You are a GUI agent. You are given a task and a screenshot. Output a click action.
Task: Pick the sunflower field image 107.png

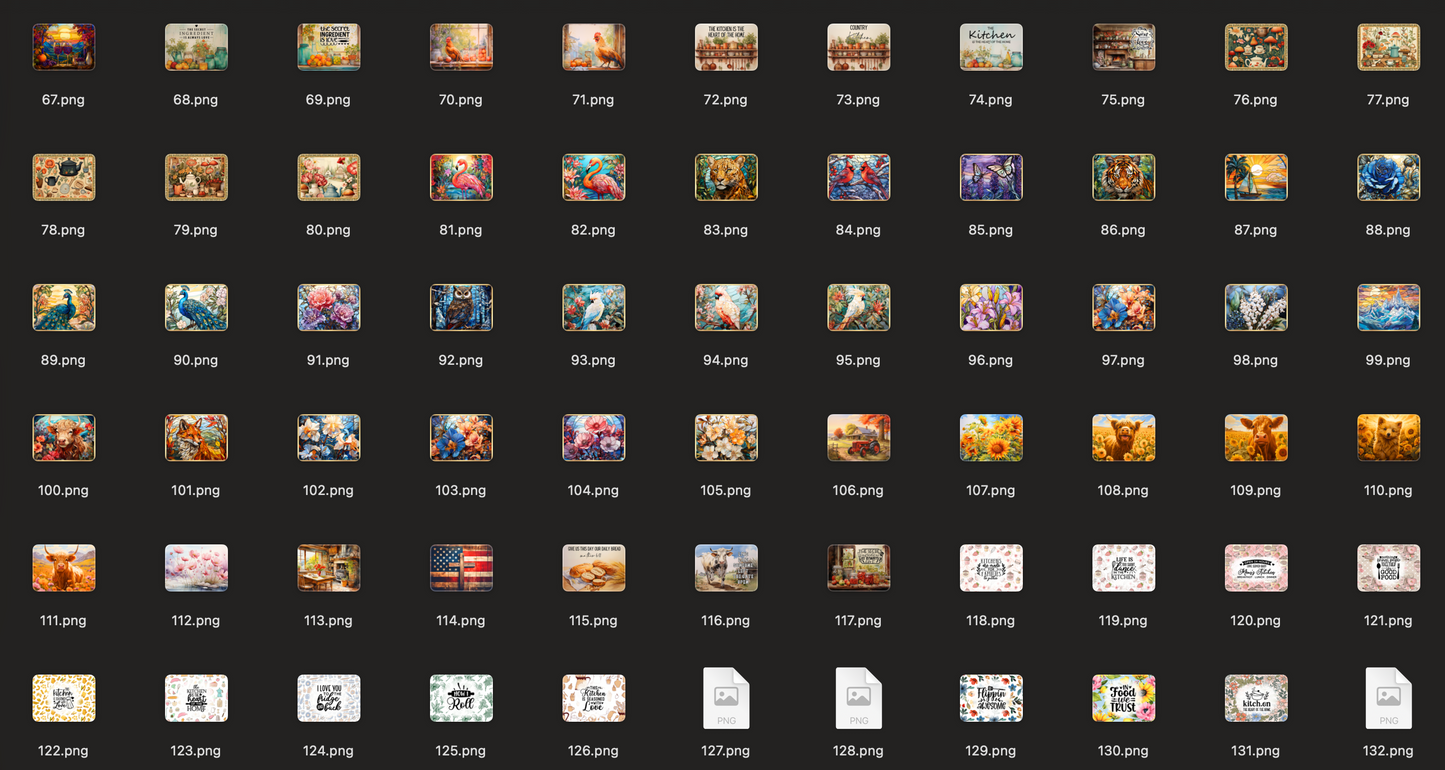pos(991,437)
